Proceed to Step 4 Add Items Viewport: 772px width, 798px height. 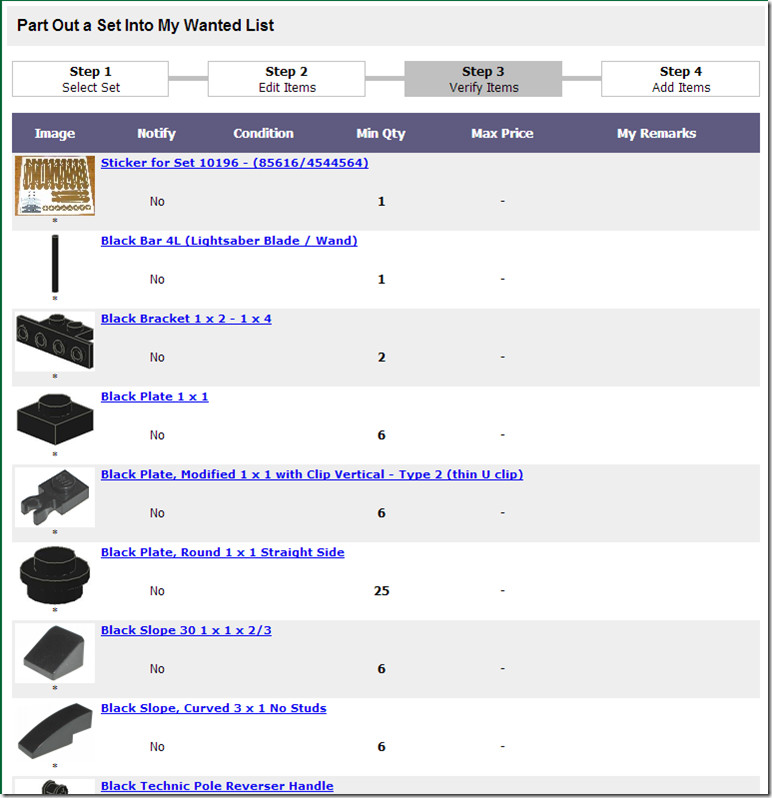tap(680, 79)
